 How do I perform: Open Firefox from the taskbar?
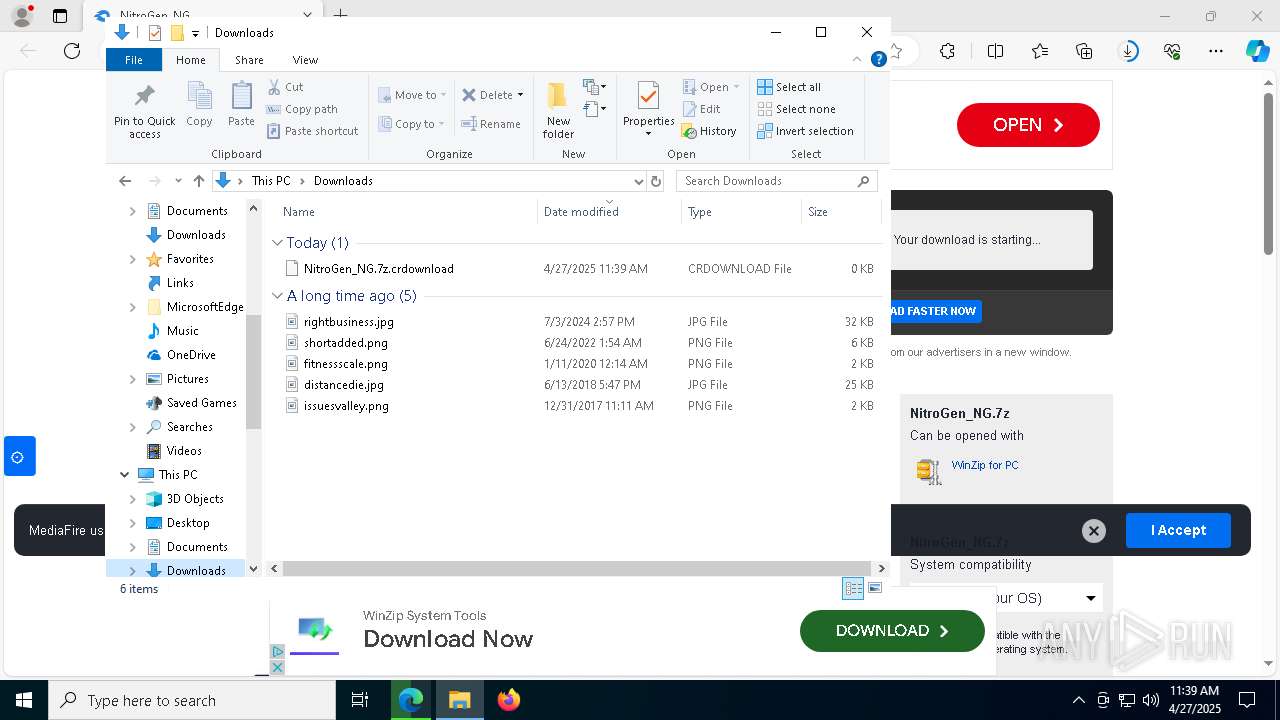pyautogui.click(x=509, y=700)
